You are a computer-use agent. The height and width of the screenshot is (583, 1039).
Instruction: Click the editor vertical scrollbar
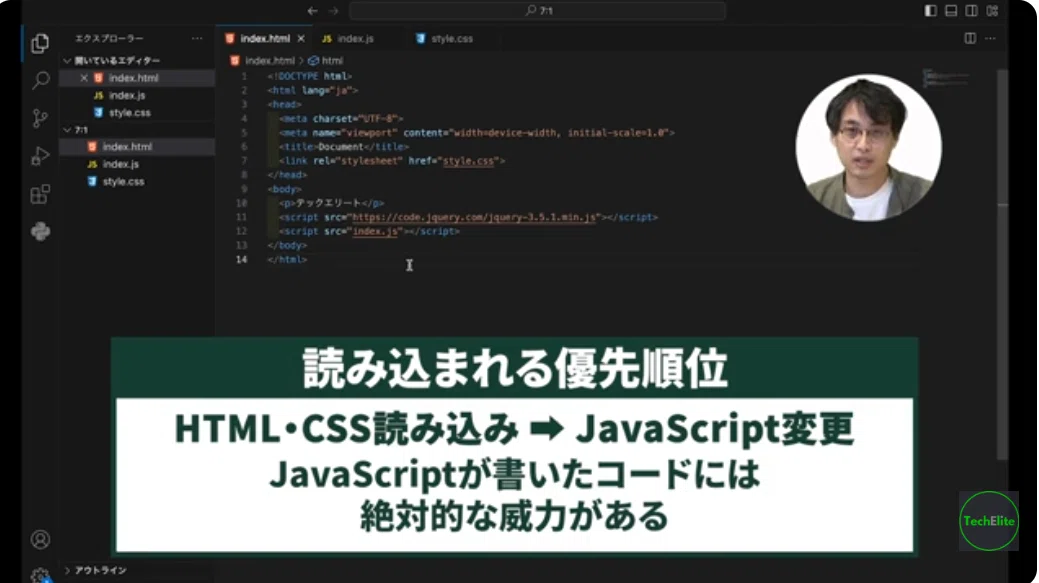pos(1003,264)
